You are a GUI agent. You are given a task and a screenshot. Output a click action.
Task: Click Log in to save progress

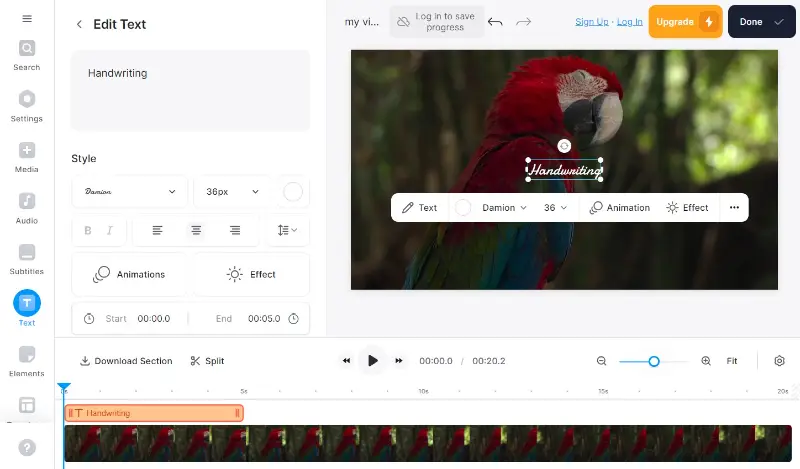(x=437, y=22)
